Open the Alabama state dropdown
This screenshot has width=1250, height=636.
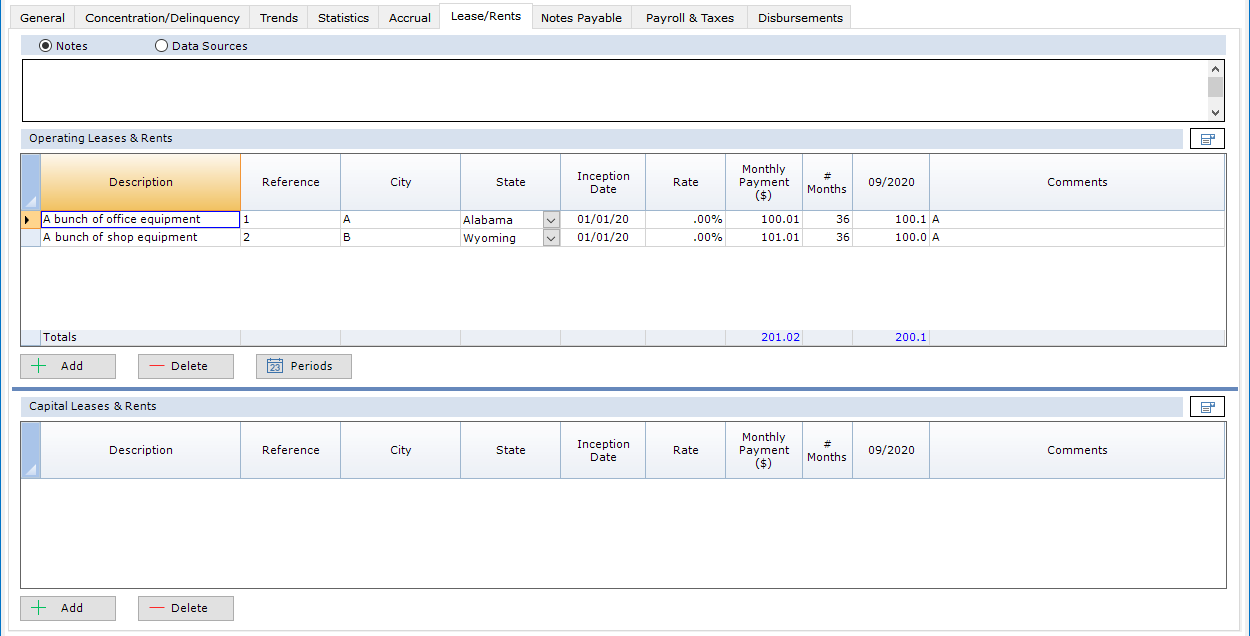pyautogui.click(x=551, y=220)
